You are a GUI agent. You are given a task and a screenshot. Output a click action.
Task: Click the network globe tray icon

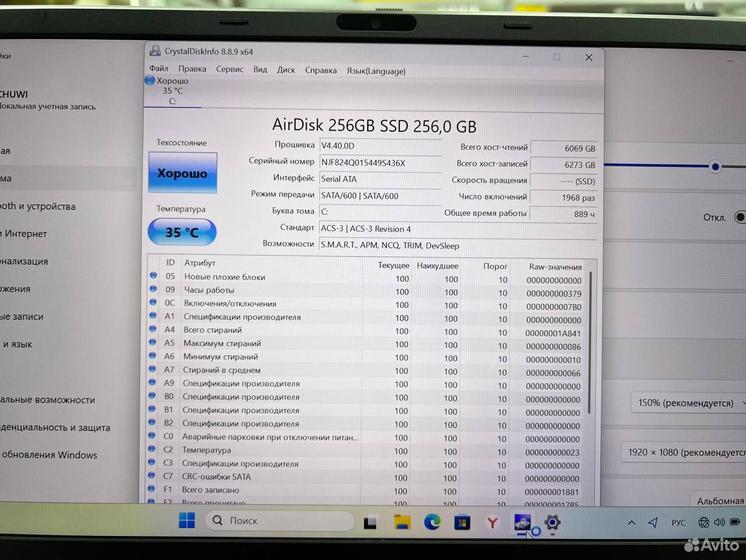(x=703, y=522)
